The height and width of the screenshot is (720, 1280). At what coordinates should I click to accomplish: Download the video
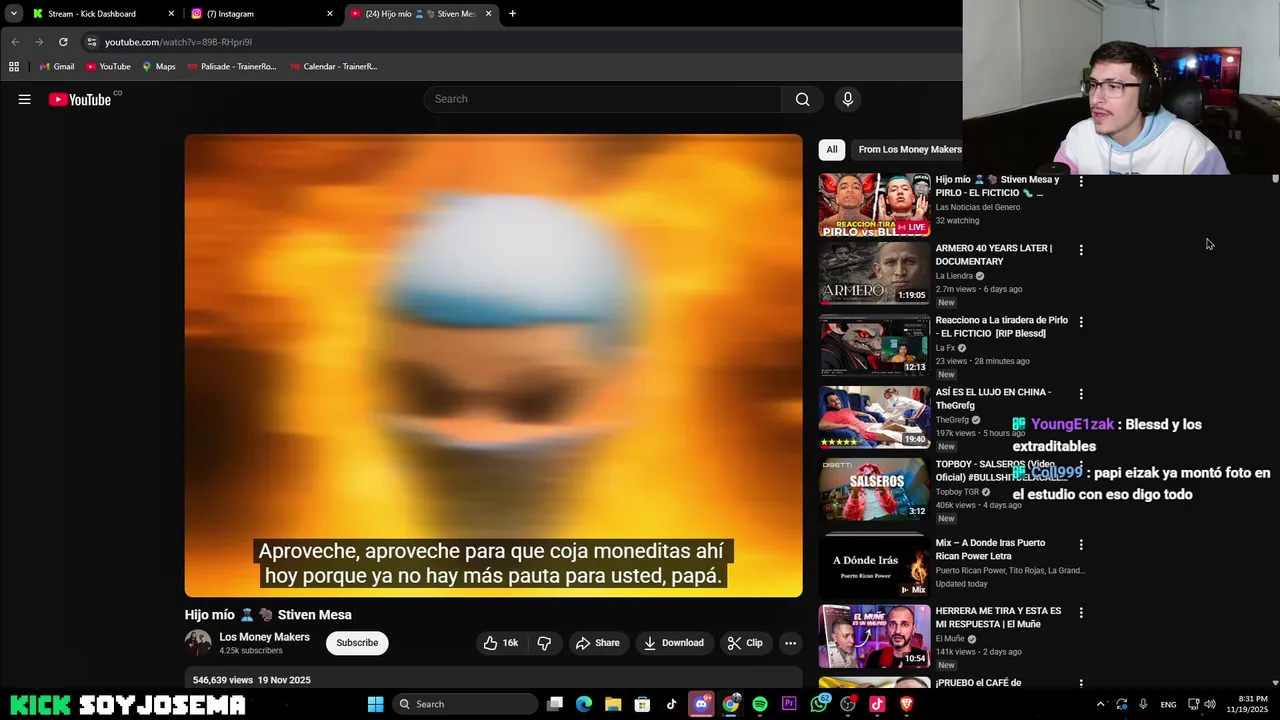coord(673,643)
